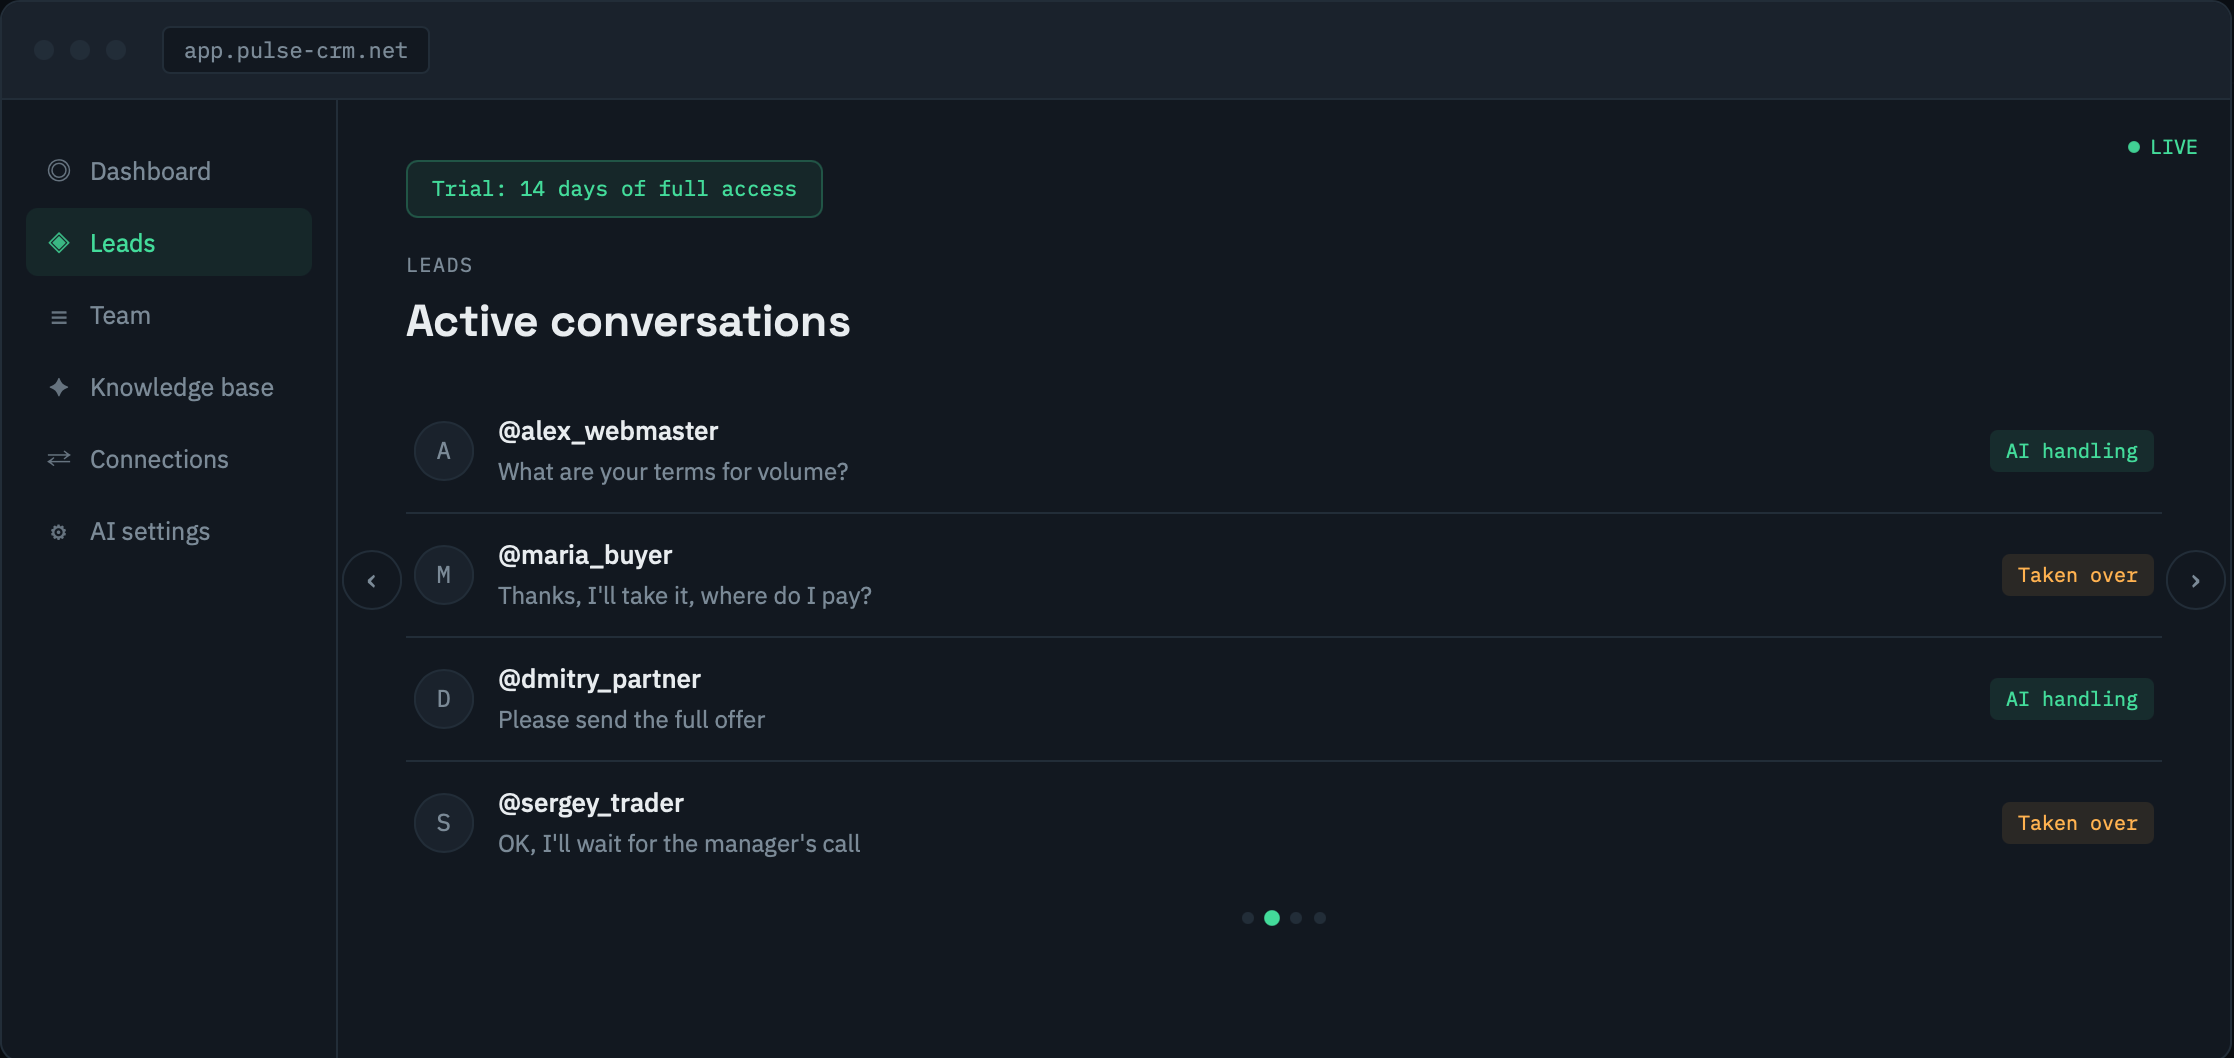Click the Leads diamond icon
This screenshot has height=1058, width=2234.
tap(59, 243)
